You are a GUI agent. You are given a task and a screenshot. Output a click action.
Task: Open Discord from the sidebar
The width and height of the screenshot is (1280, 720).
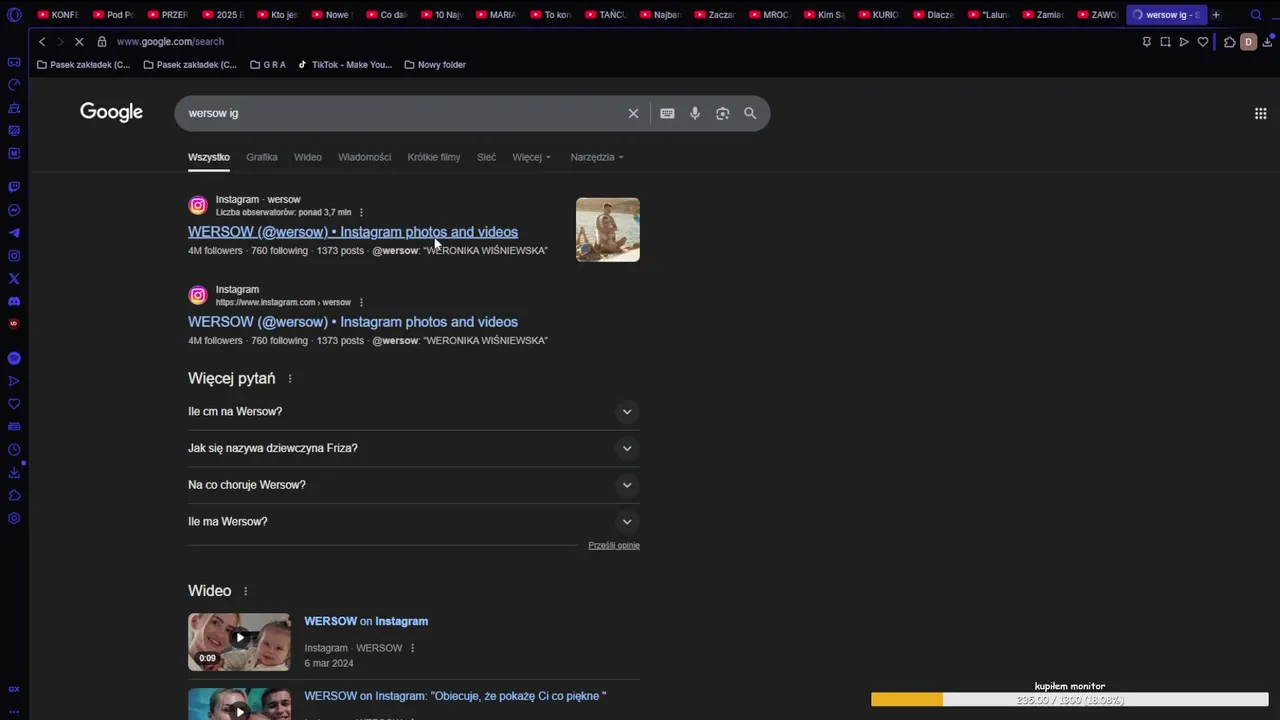tap(14, 301)
